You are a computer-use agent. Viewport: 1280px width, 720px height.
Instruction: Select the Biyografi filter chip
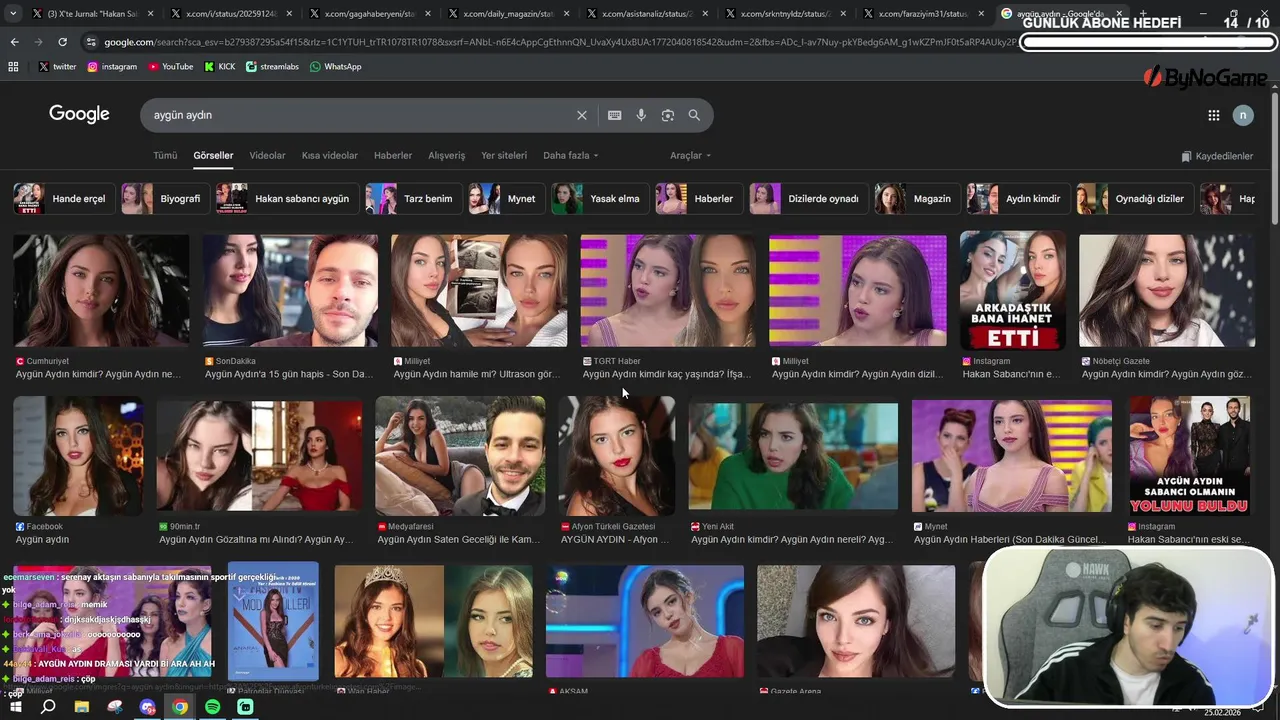point(166,198)
